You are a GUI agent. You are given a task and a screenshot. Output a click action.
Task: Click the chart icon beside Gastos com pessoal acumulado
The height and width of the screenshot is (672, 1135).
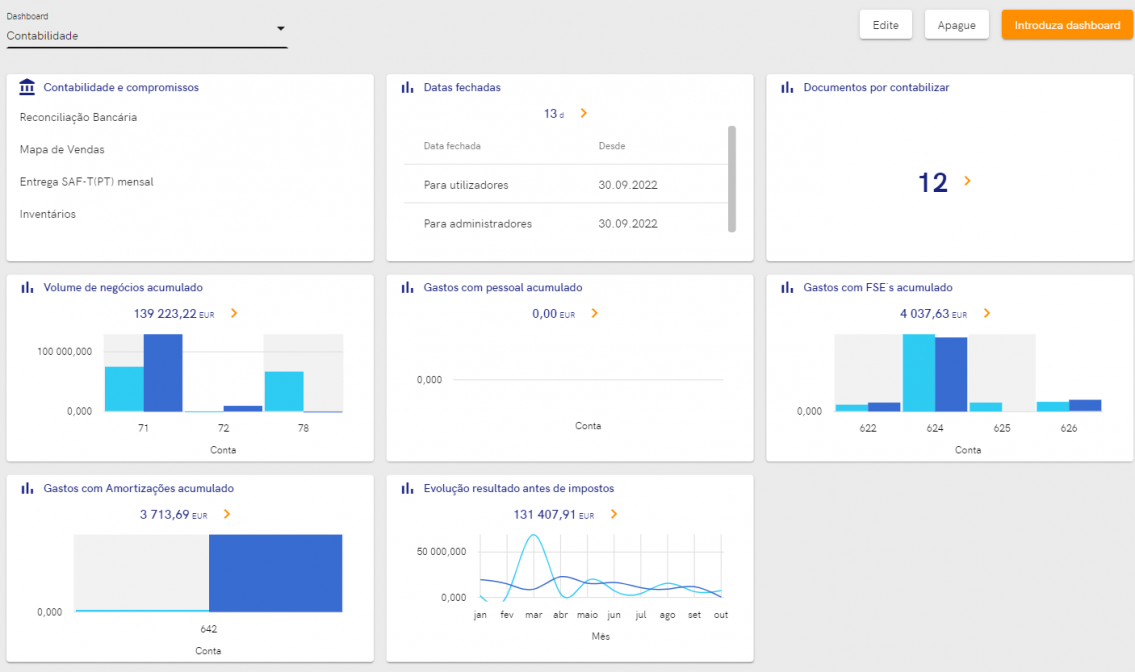point(408,287)
